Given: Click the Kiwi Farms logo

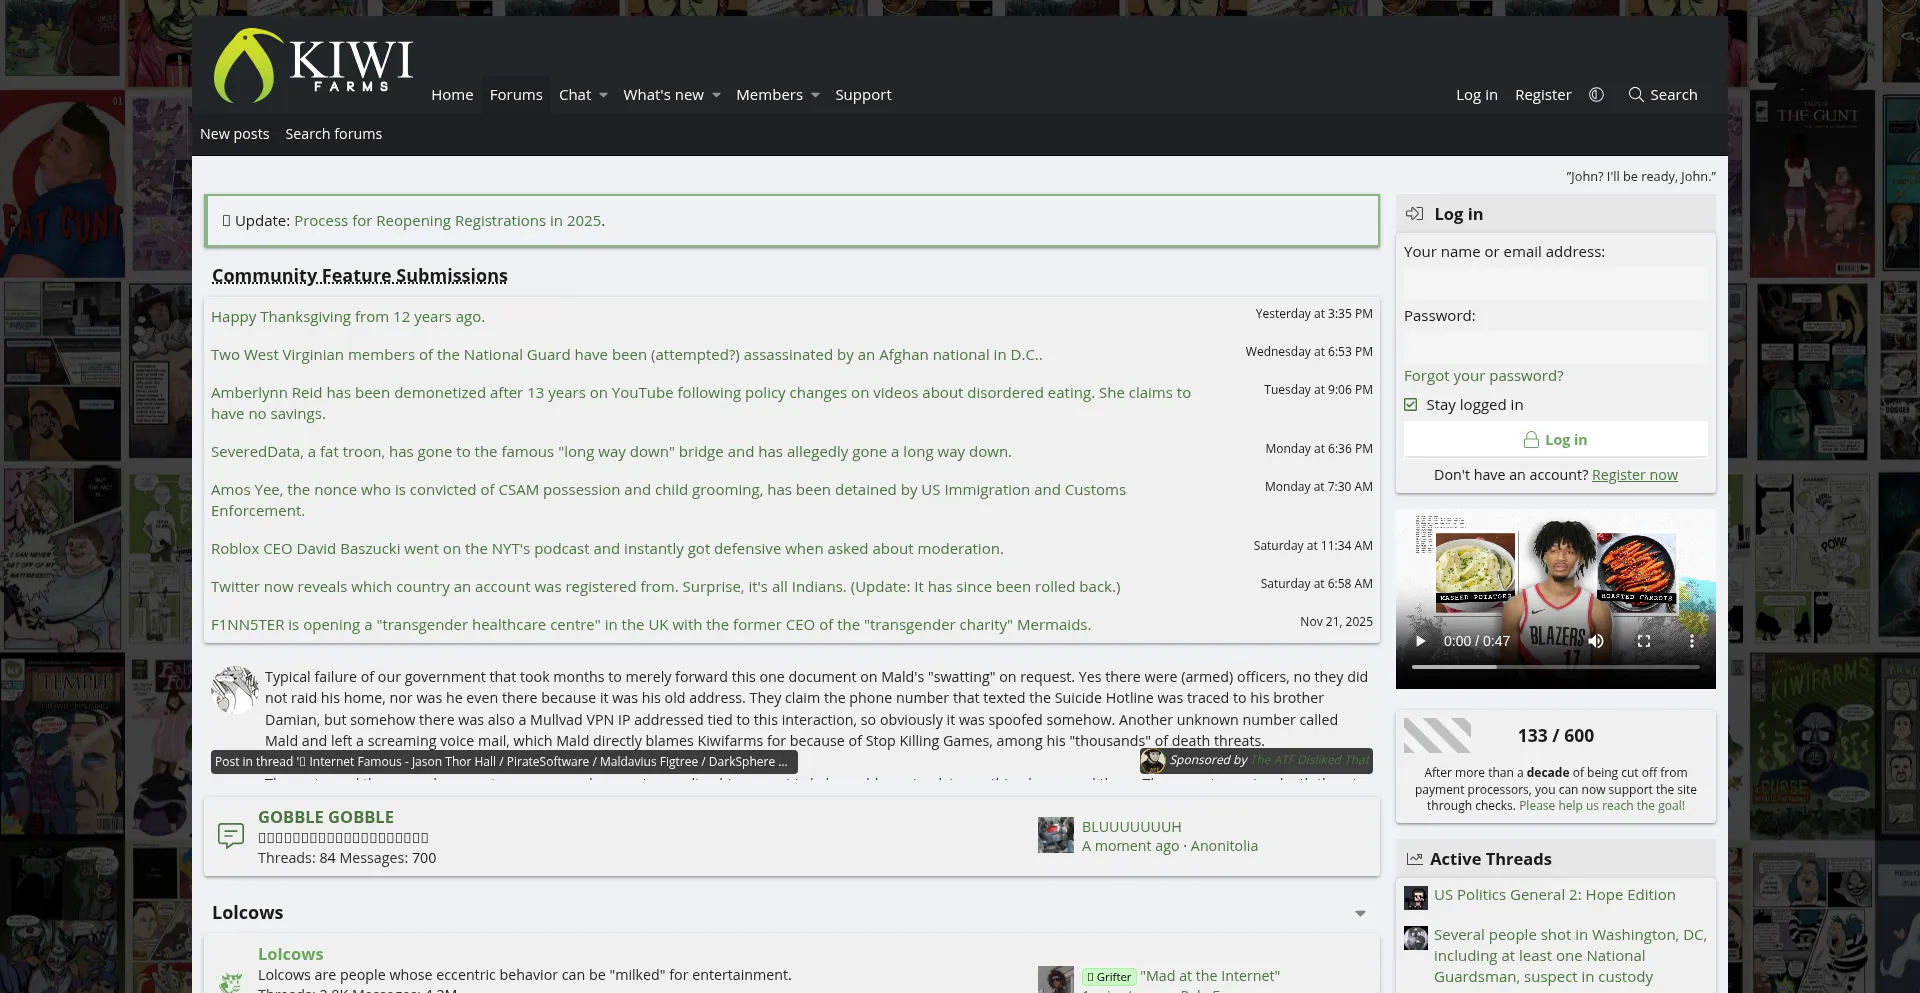Looking at the screenshot, I should coord(312,66).
